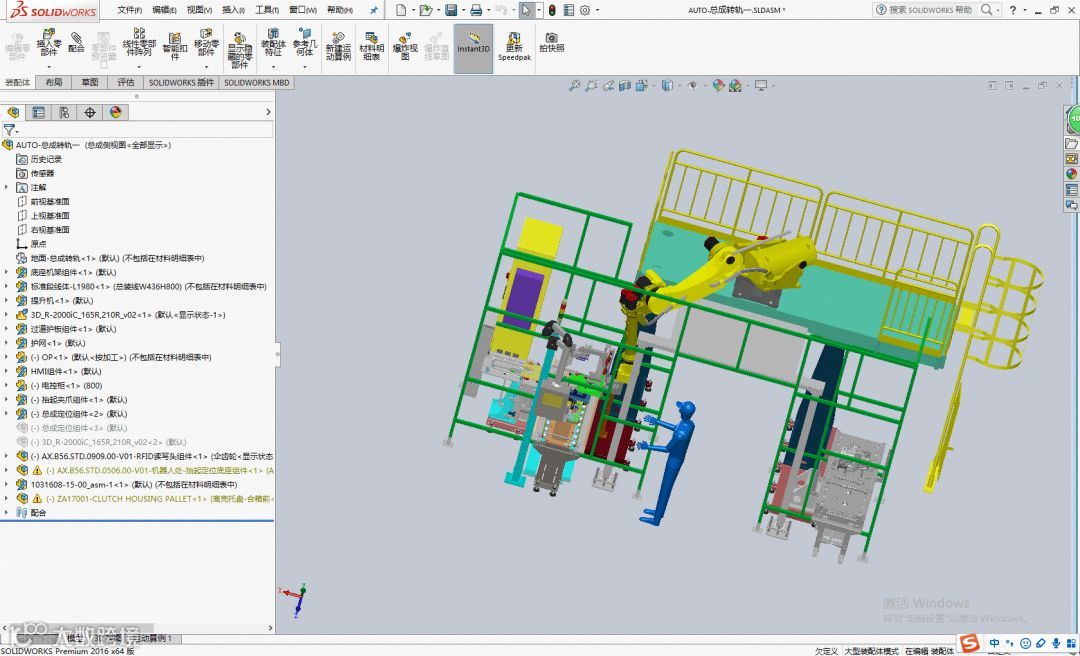Click the 参考几何体 (Reference Geometry) icon
Screen dimensions: 1080x656
pos(304,41)
